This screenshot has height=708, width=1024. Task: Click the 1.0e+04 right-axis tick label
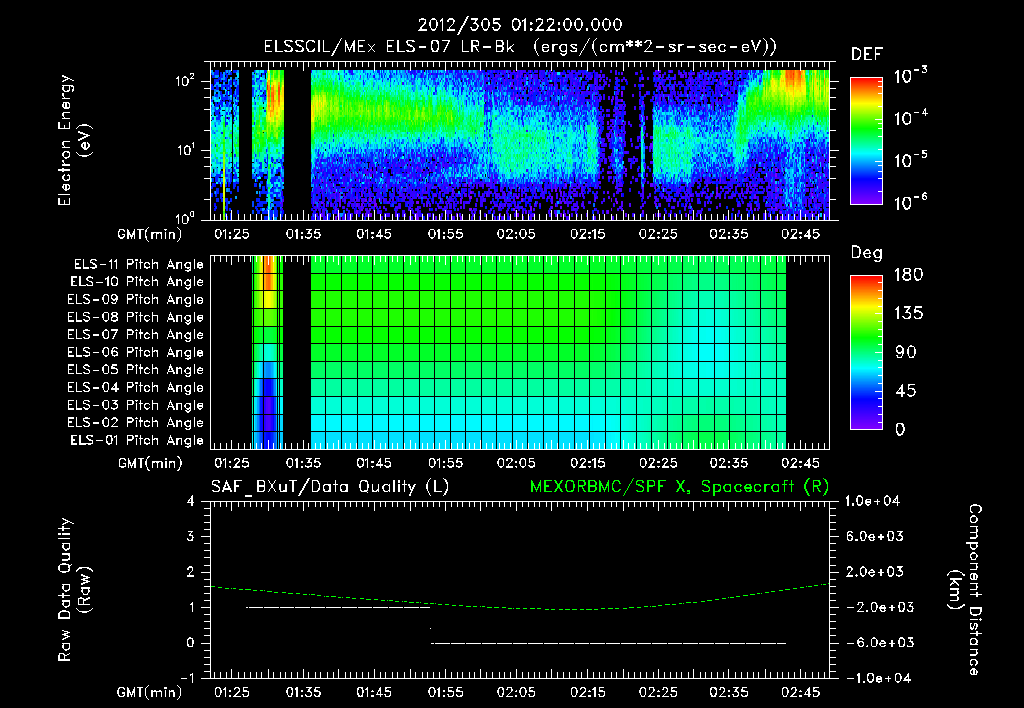point(872,502)
